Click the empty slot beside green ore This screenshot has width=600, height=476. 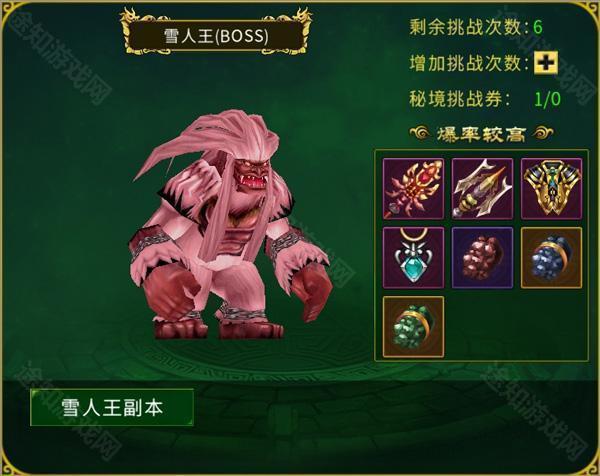point(482,327)
